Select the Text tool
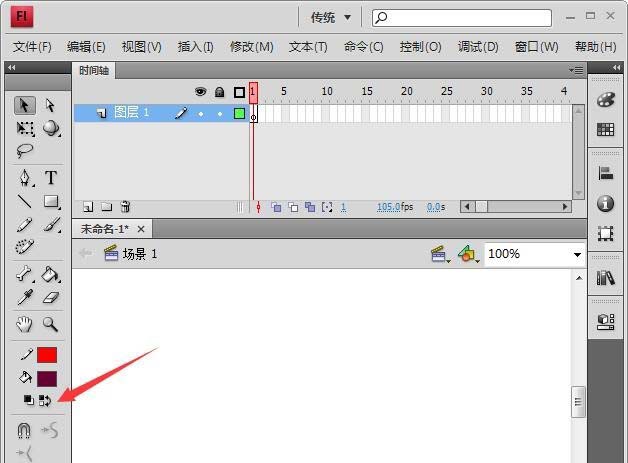 51,177
